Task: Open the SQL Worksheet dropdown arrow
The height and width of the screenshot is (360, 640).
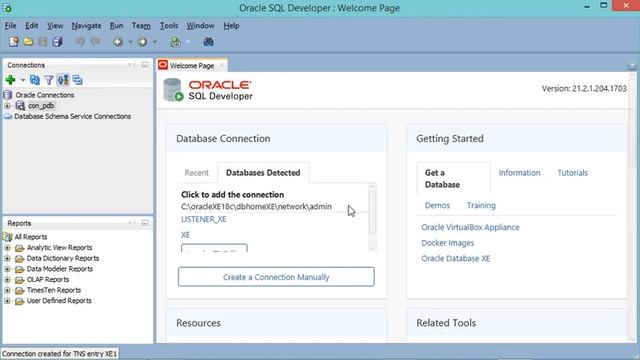Action: point(188,42)
